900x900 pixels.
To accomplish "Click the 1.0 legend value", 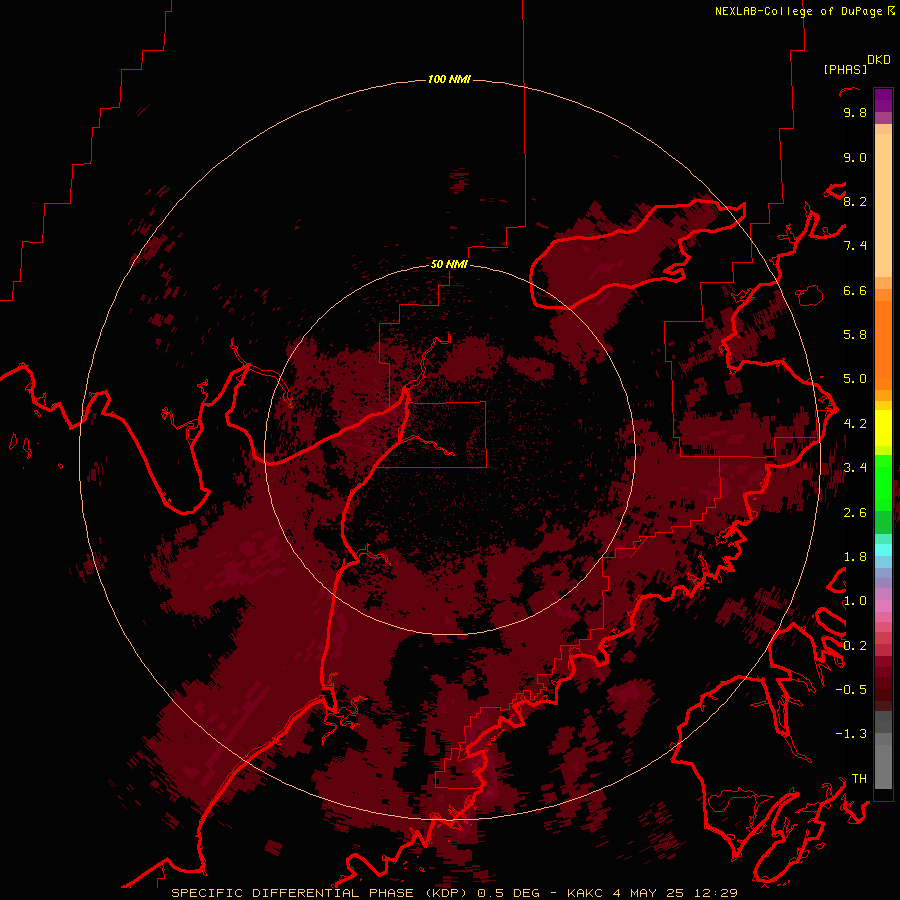I will tap(855, 601).
